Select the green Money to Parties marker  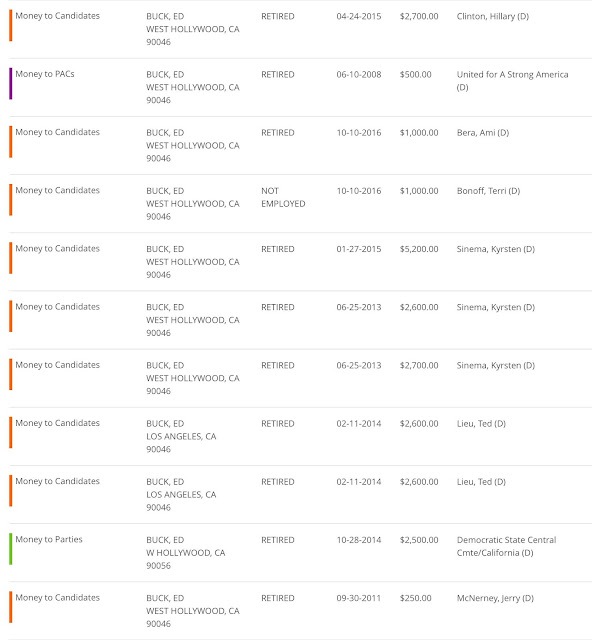coord(11,549)
